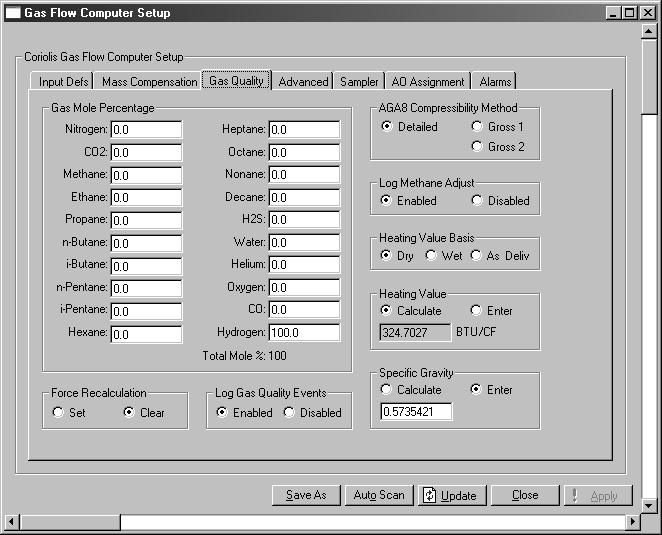Image resolution: width=662 pixels, height=535 pixels.
Task: Focus the n-Pentane percentage field
Action: click(146, 288)
